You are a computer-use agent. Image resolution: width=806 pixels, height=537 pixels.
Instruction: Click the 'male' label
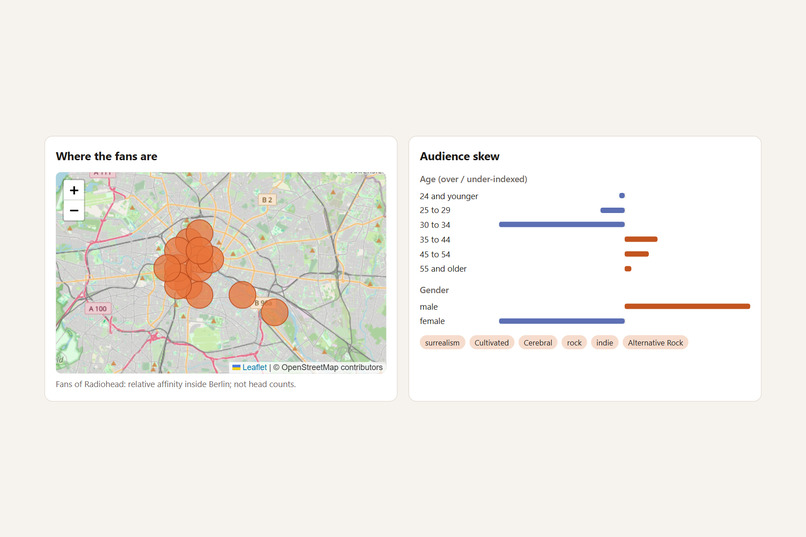(x=429, y=307)
